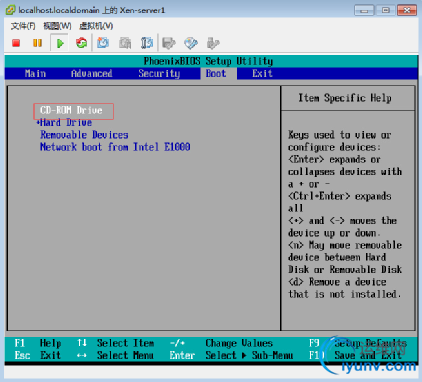Click the PhoenixBIOS Setup Utility title
Viewport: 422px width, 382px height.
click(208, 61)
